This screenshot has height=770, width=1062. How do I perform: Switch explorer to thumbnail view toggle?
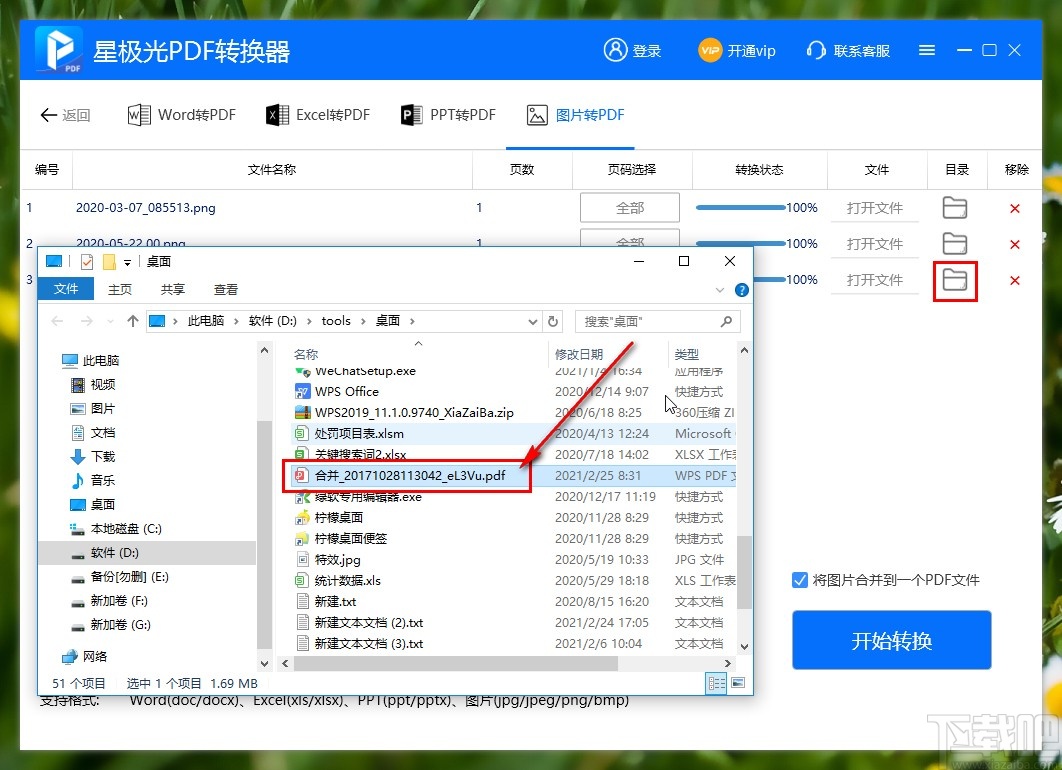click(x=738, y=683)
